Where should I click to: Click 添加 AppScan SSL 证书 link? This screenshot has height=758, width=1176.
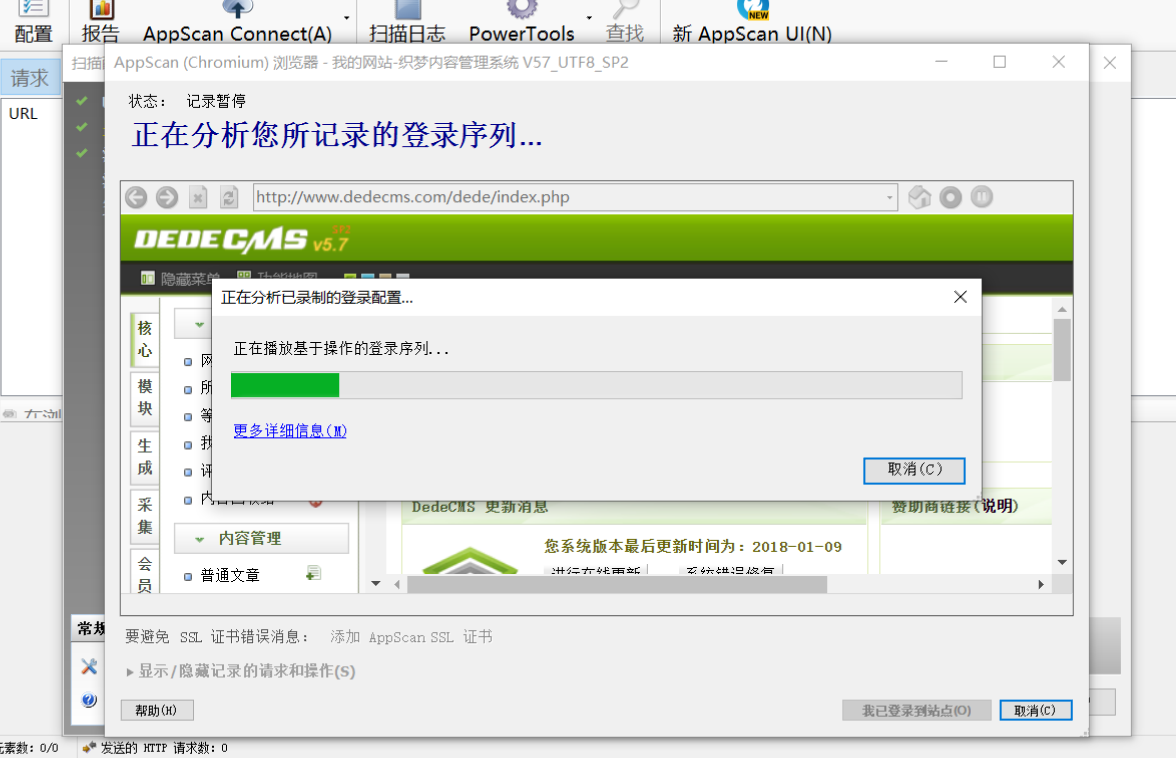(x=411, y=637)
